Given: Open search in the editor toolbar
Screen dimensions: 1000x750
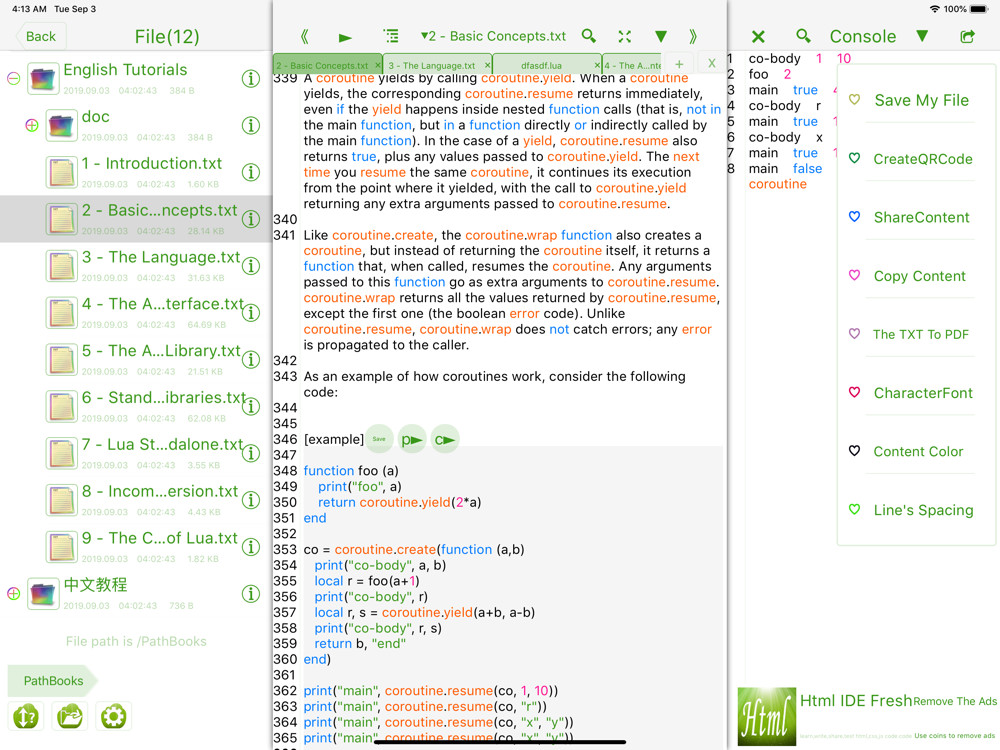Looking at the screenshot, I should [589, 36].
